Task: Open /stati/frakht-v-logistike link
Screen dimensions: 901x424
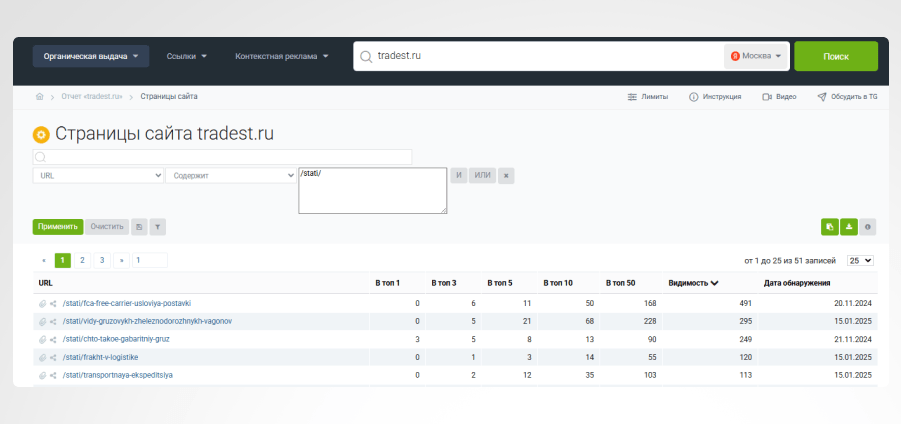Action: click(x=100, y=357)
